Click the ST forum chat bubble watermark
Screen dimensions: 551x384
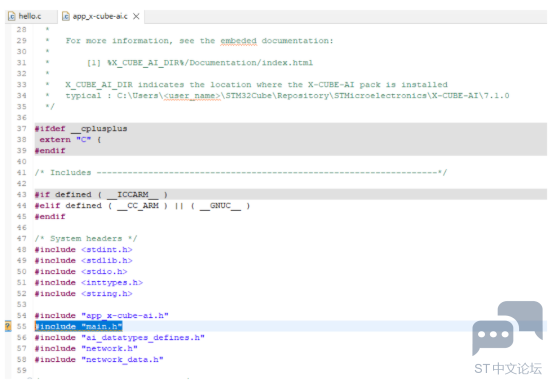[x=507, y=327]
